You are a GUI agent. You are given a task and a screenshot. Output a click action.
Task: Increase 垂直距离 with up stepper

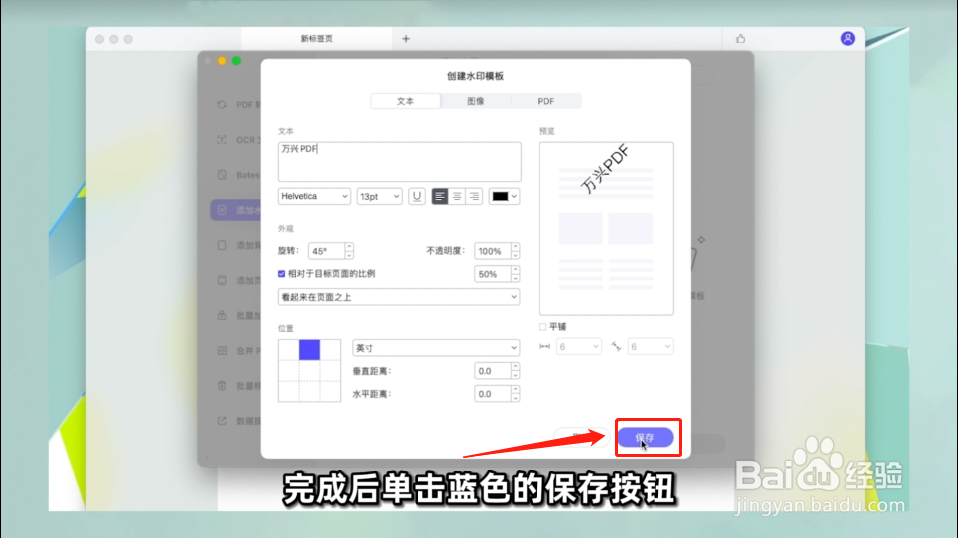click(x=516, y=366)
